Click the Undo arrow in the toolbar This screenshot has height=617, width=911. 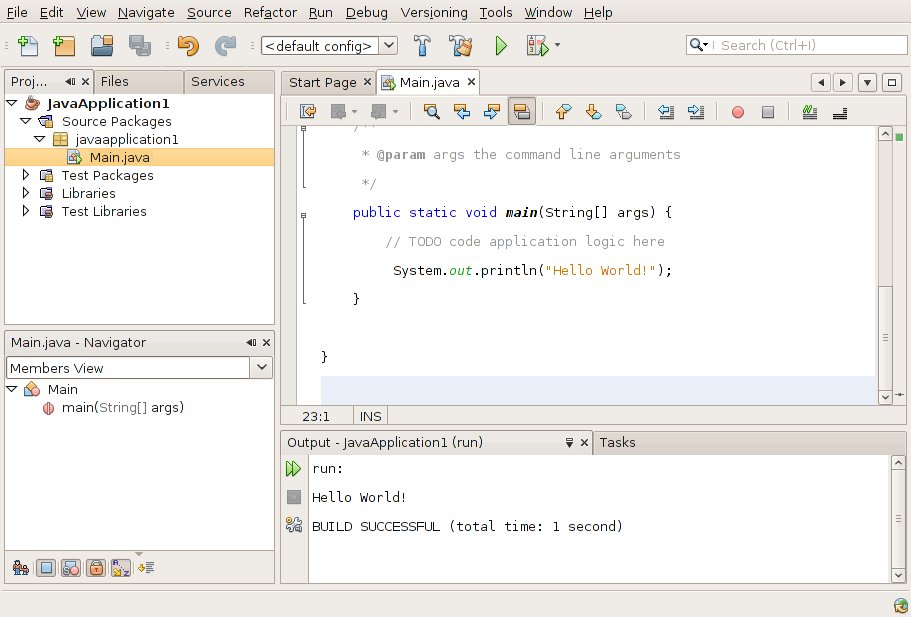coord(187,45)
